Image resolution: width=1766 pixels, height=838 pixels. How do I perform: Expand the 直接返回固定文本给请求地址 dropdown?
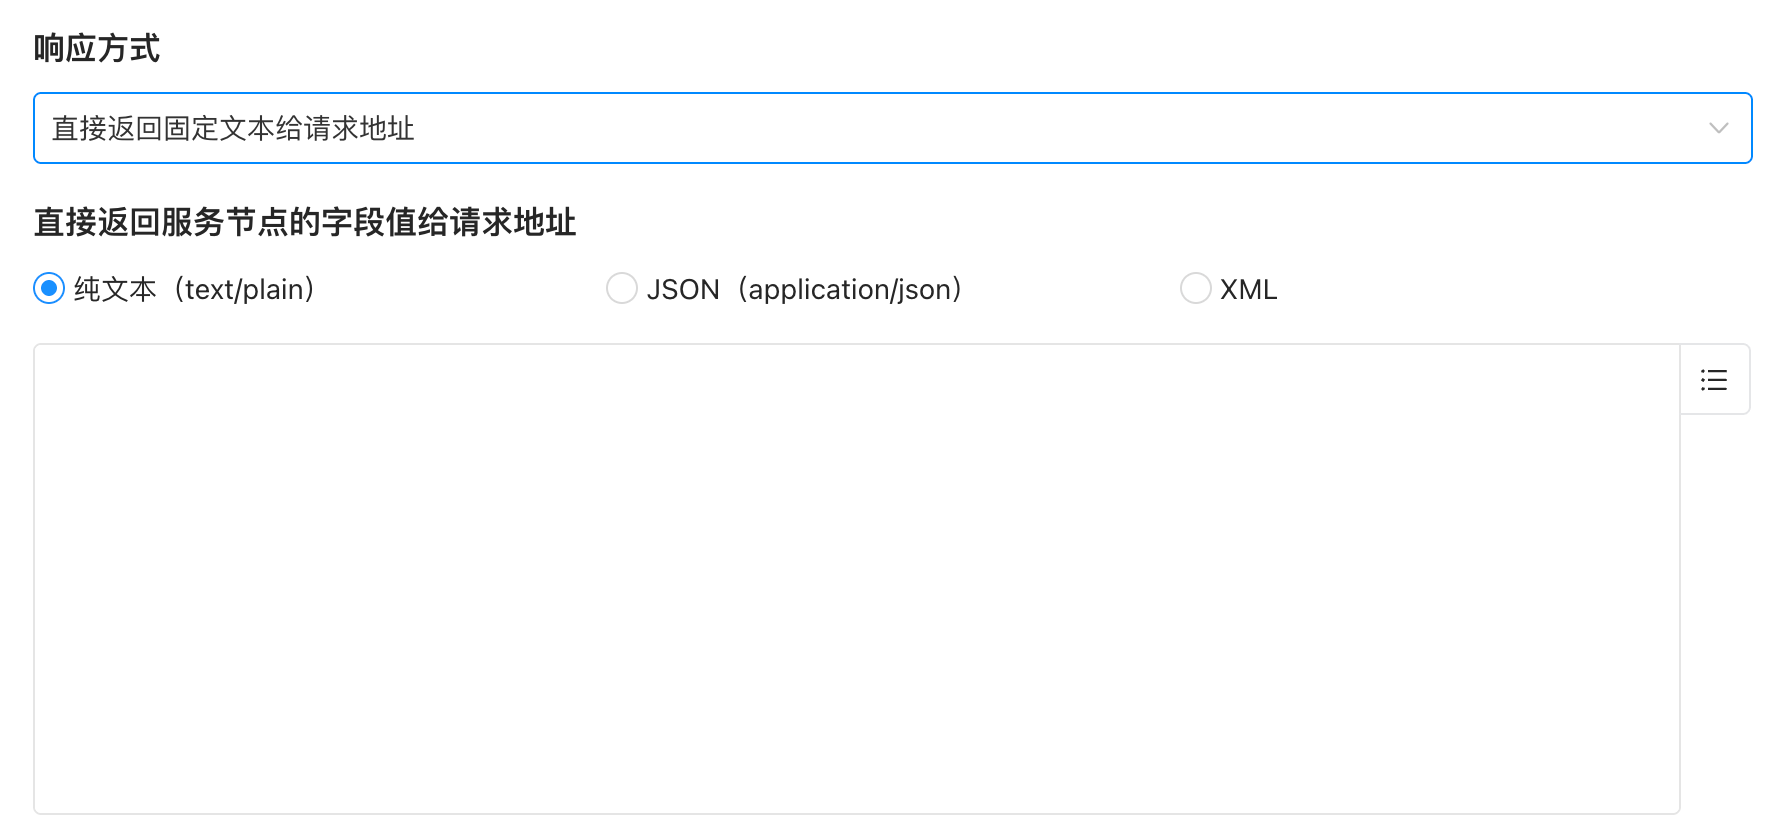[x=892, y=128]
